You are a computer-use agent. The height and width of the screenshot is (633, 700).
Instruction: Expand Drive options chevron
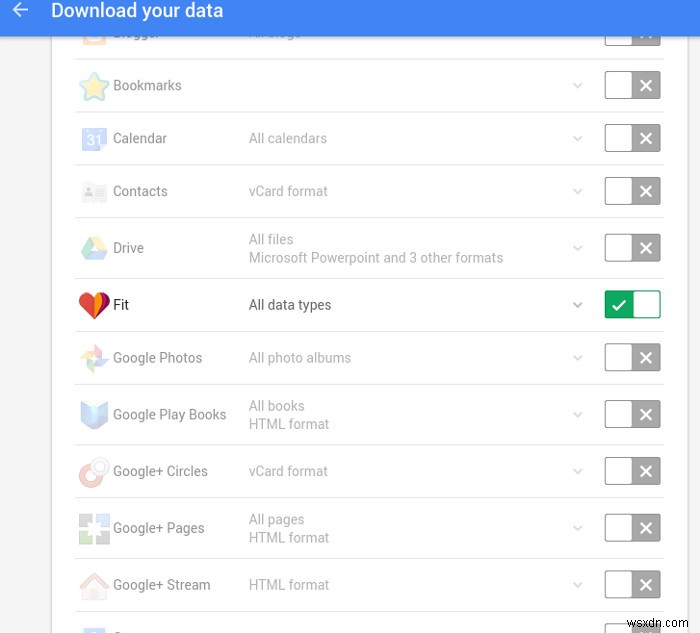(578, 249)
